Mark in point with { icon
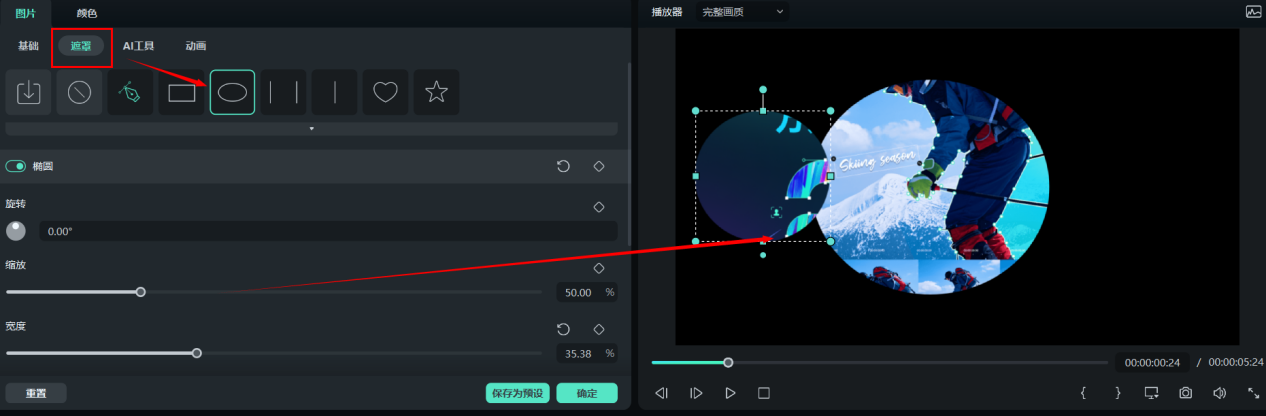Viewport: 1266px width, 416px height. coord(1083,393)
